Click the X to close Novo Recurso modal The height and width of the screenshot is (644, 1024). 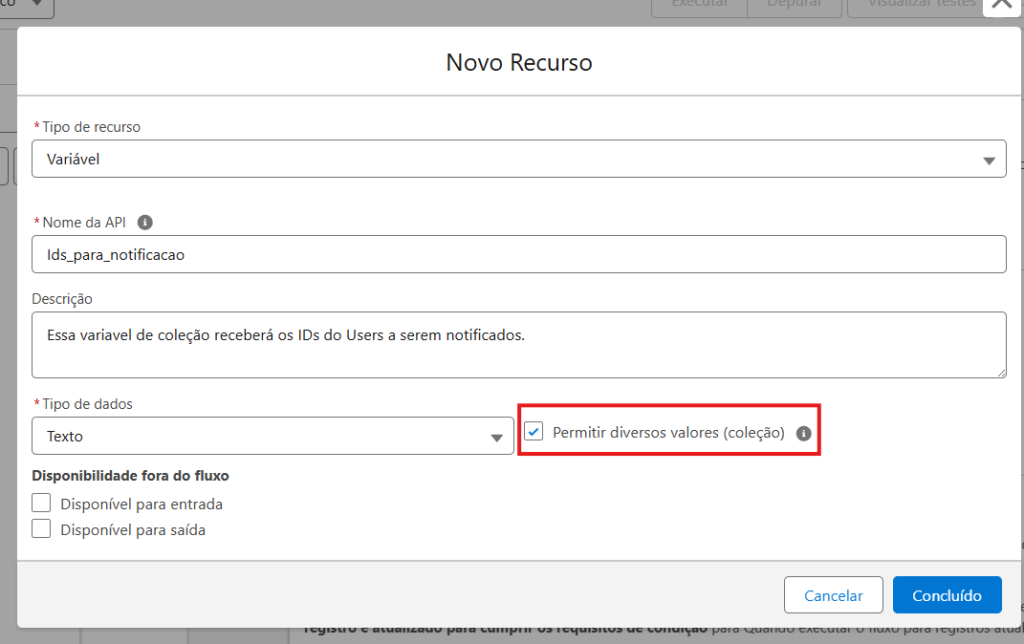[x=1001, y=7]
